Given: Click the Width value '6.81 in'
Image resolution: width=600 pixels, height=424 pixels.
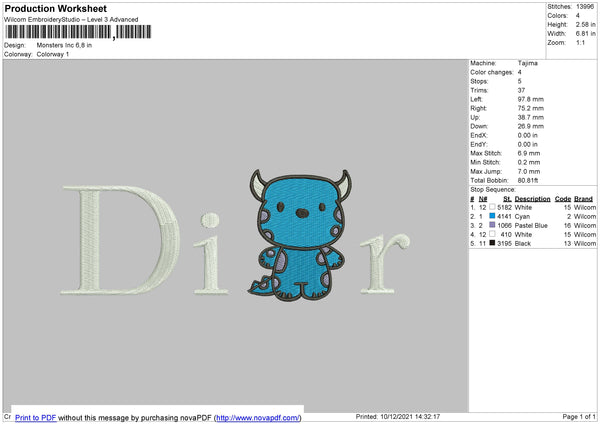Looking at the screenshot, I should 585,34.
